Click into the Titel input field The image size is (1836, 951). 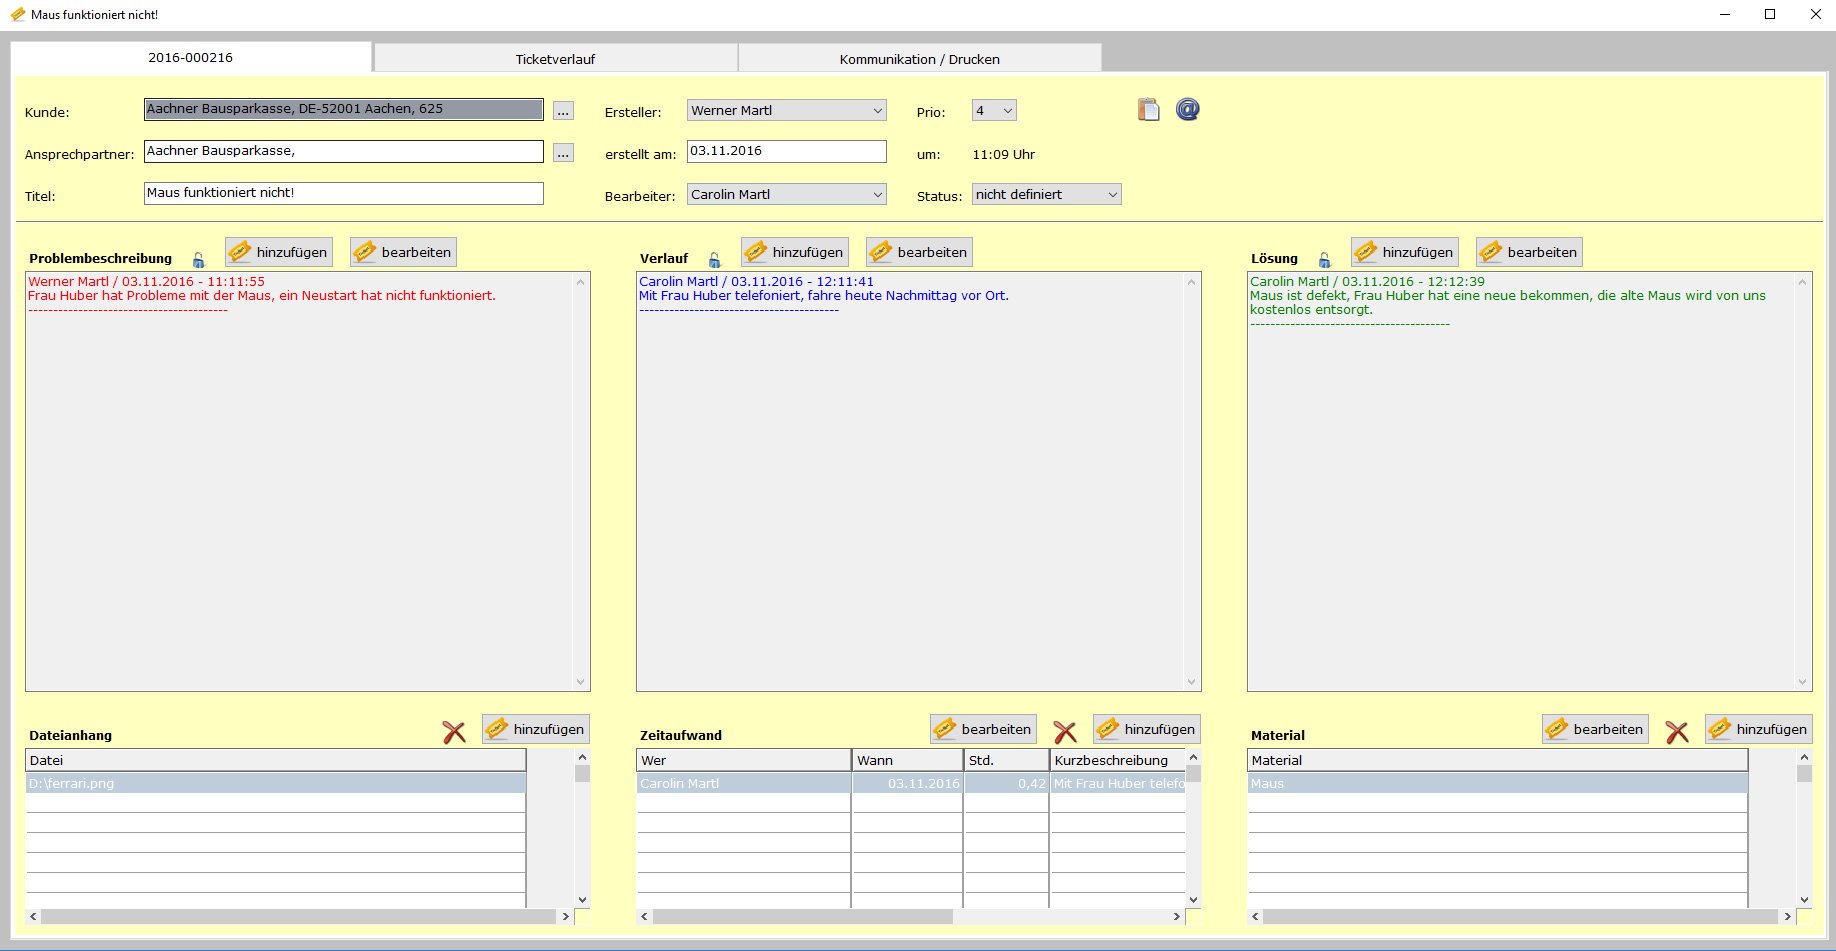[343, 193]
